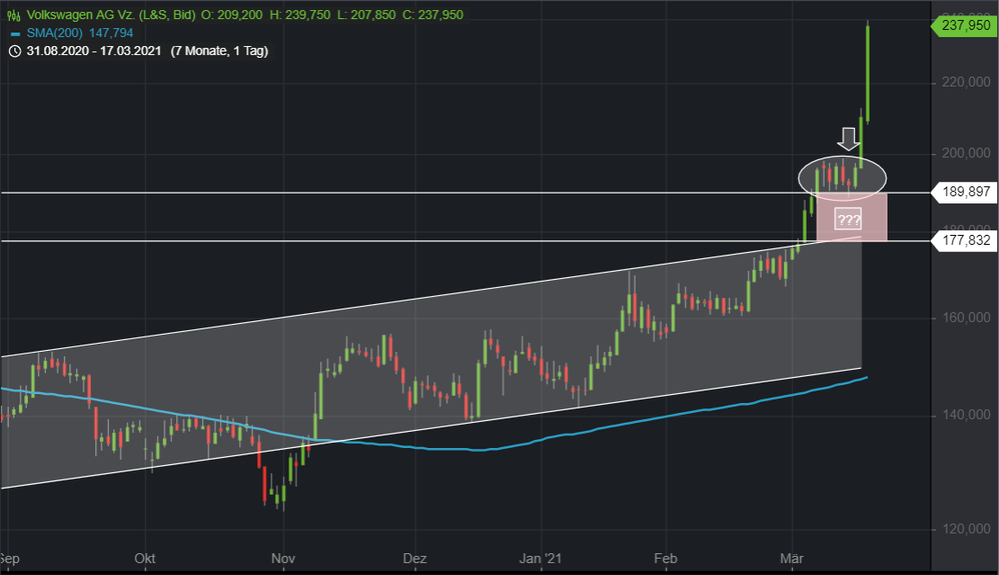The width and height of the screenshot is (999, 575).
Task: Click the '(7 Monate, 1 Tag)' period text
Action: point(218,51)
